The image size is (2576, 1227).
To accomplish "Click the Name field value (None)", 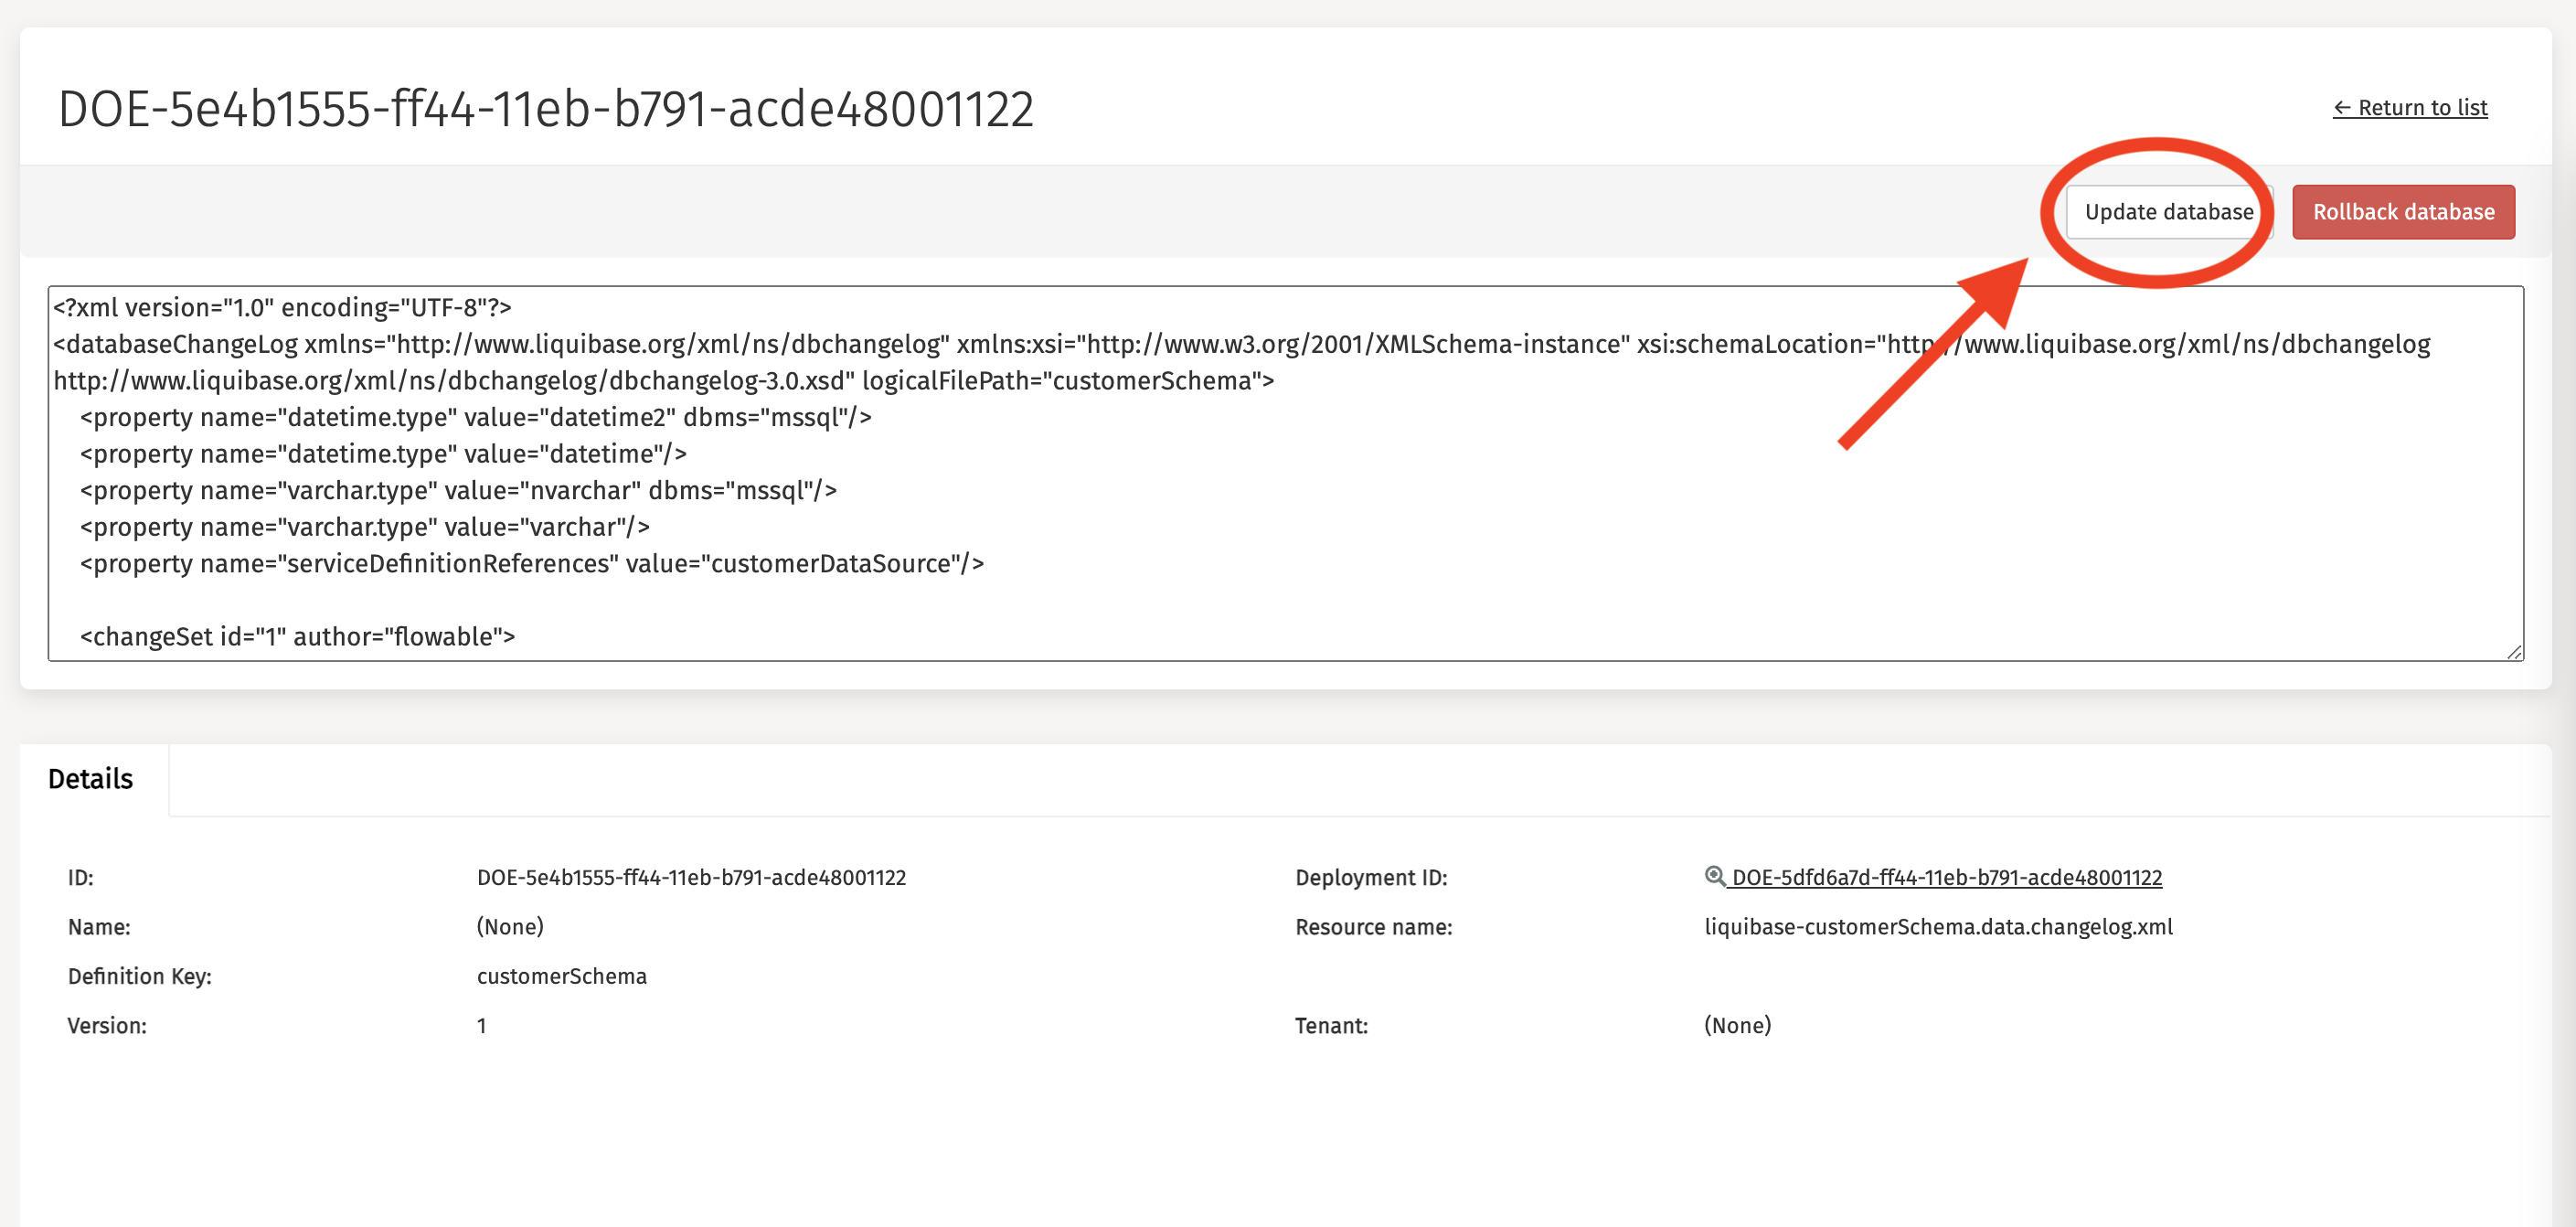I will pos(510,926).
